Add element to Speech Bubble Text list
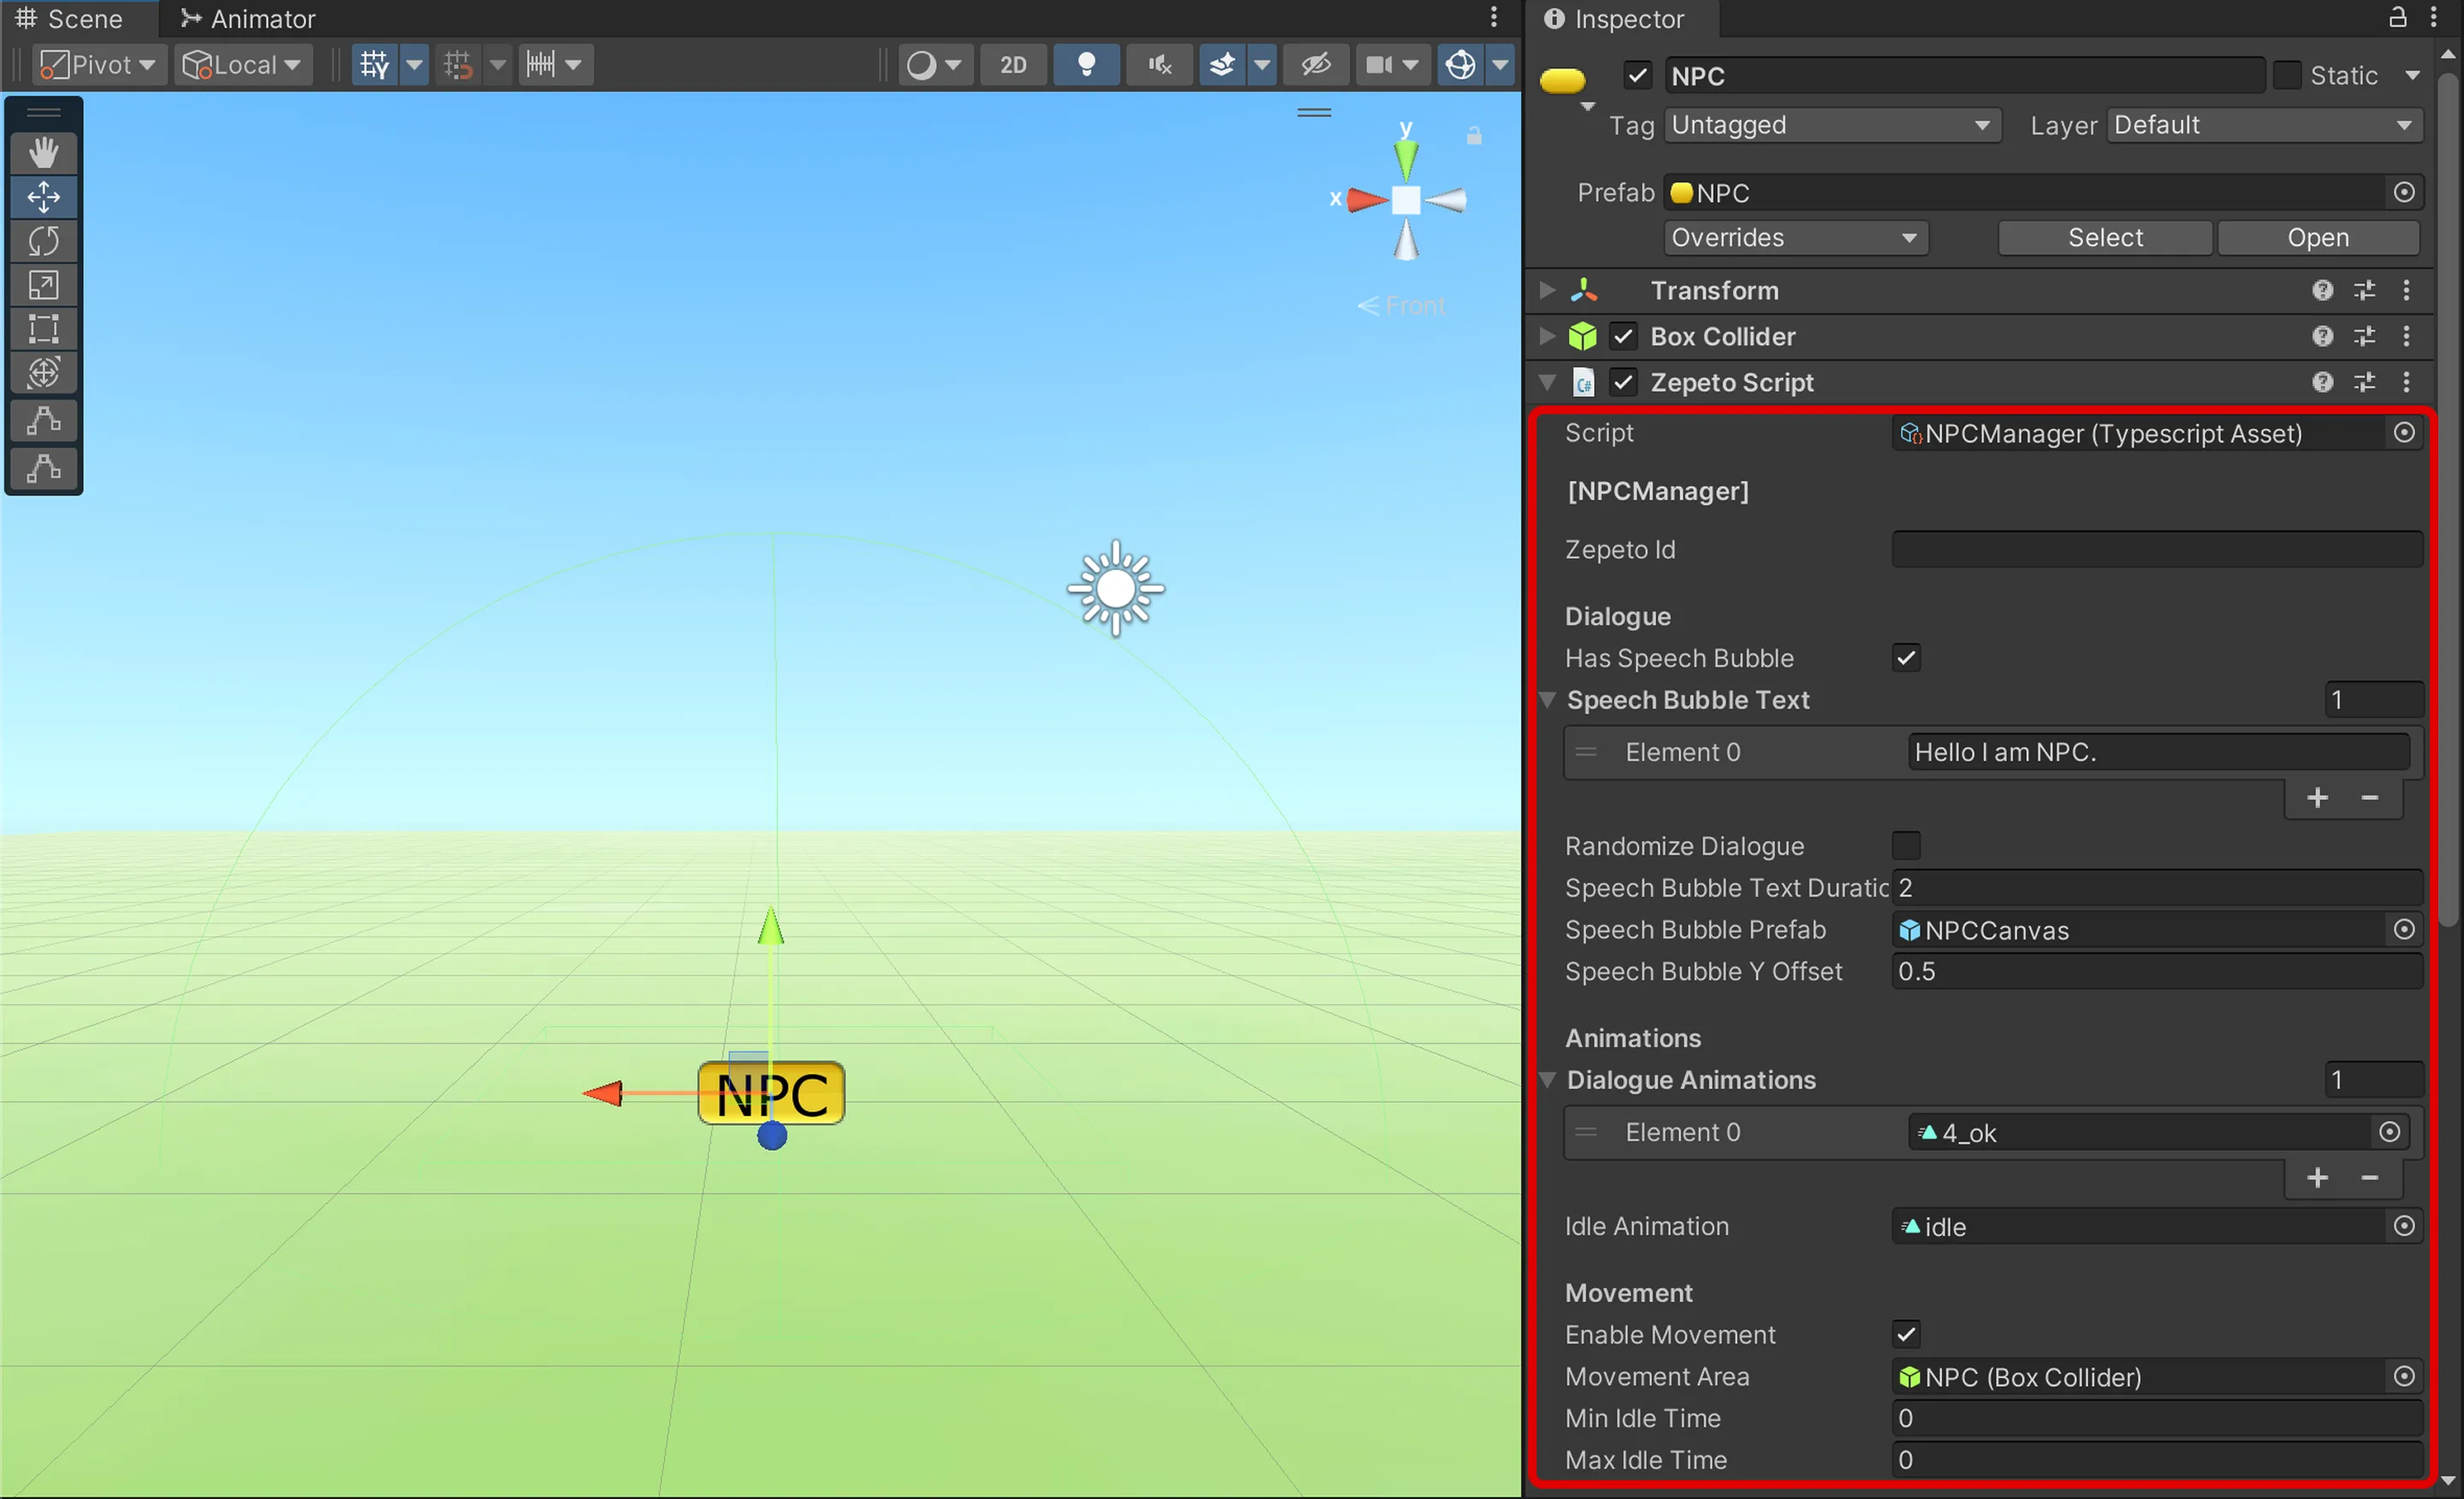The width and height of the screenshot is (2464, 1499). click(2317, 798)
